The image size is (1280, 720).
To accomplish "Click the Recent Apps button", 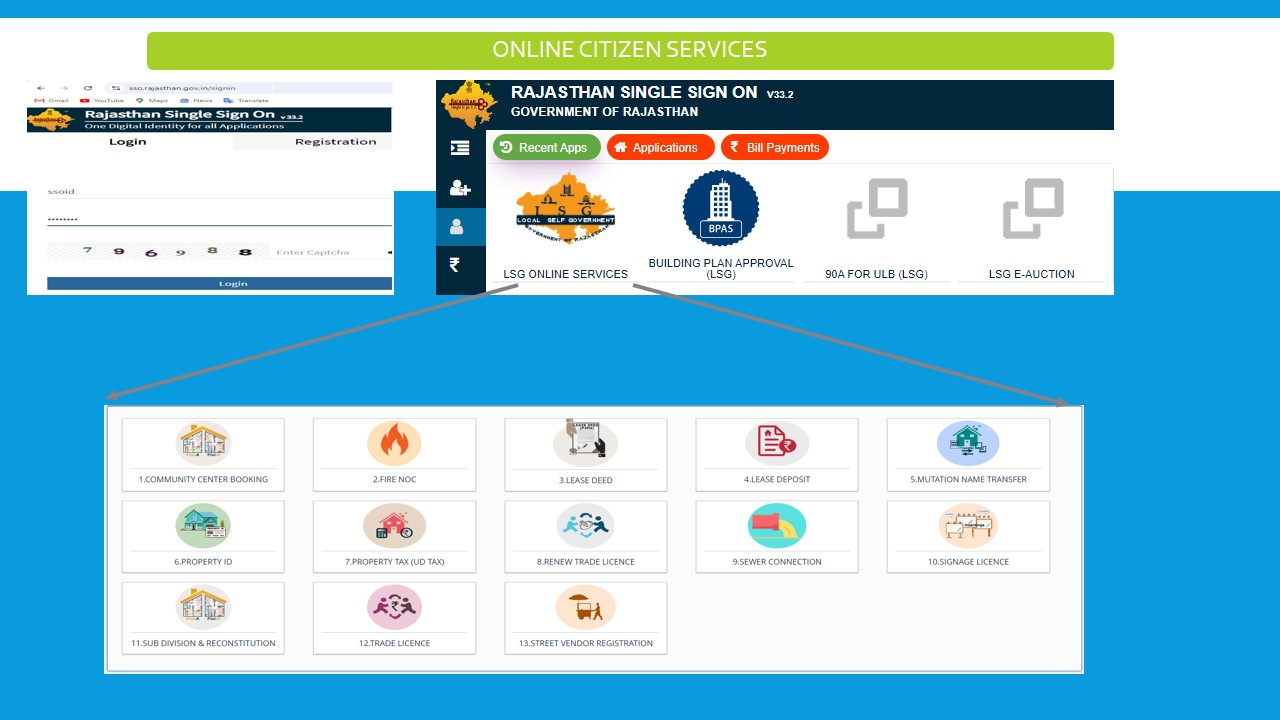I will click(x=547, y=148).
